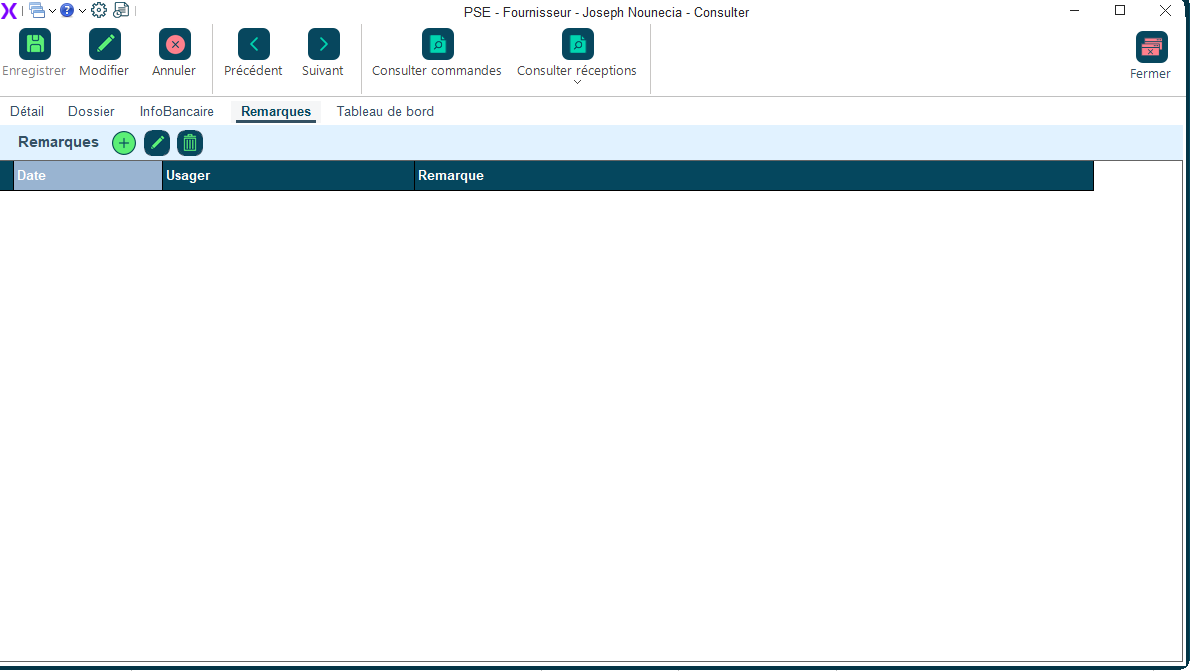Open the help question mark icon
The image size is (1190, 671).
pos(67,11)
